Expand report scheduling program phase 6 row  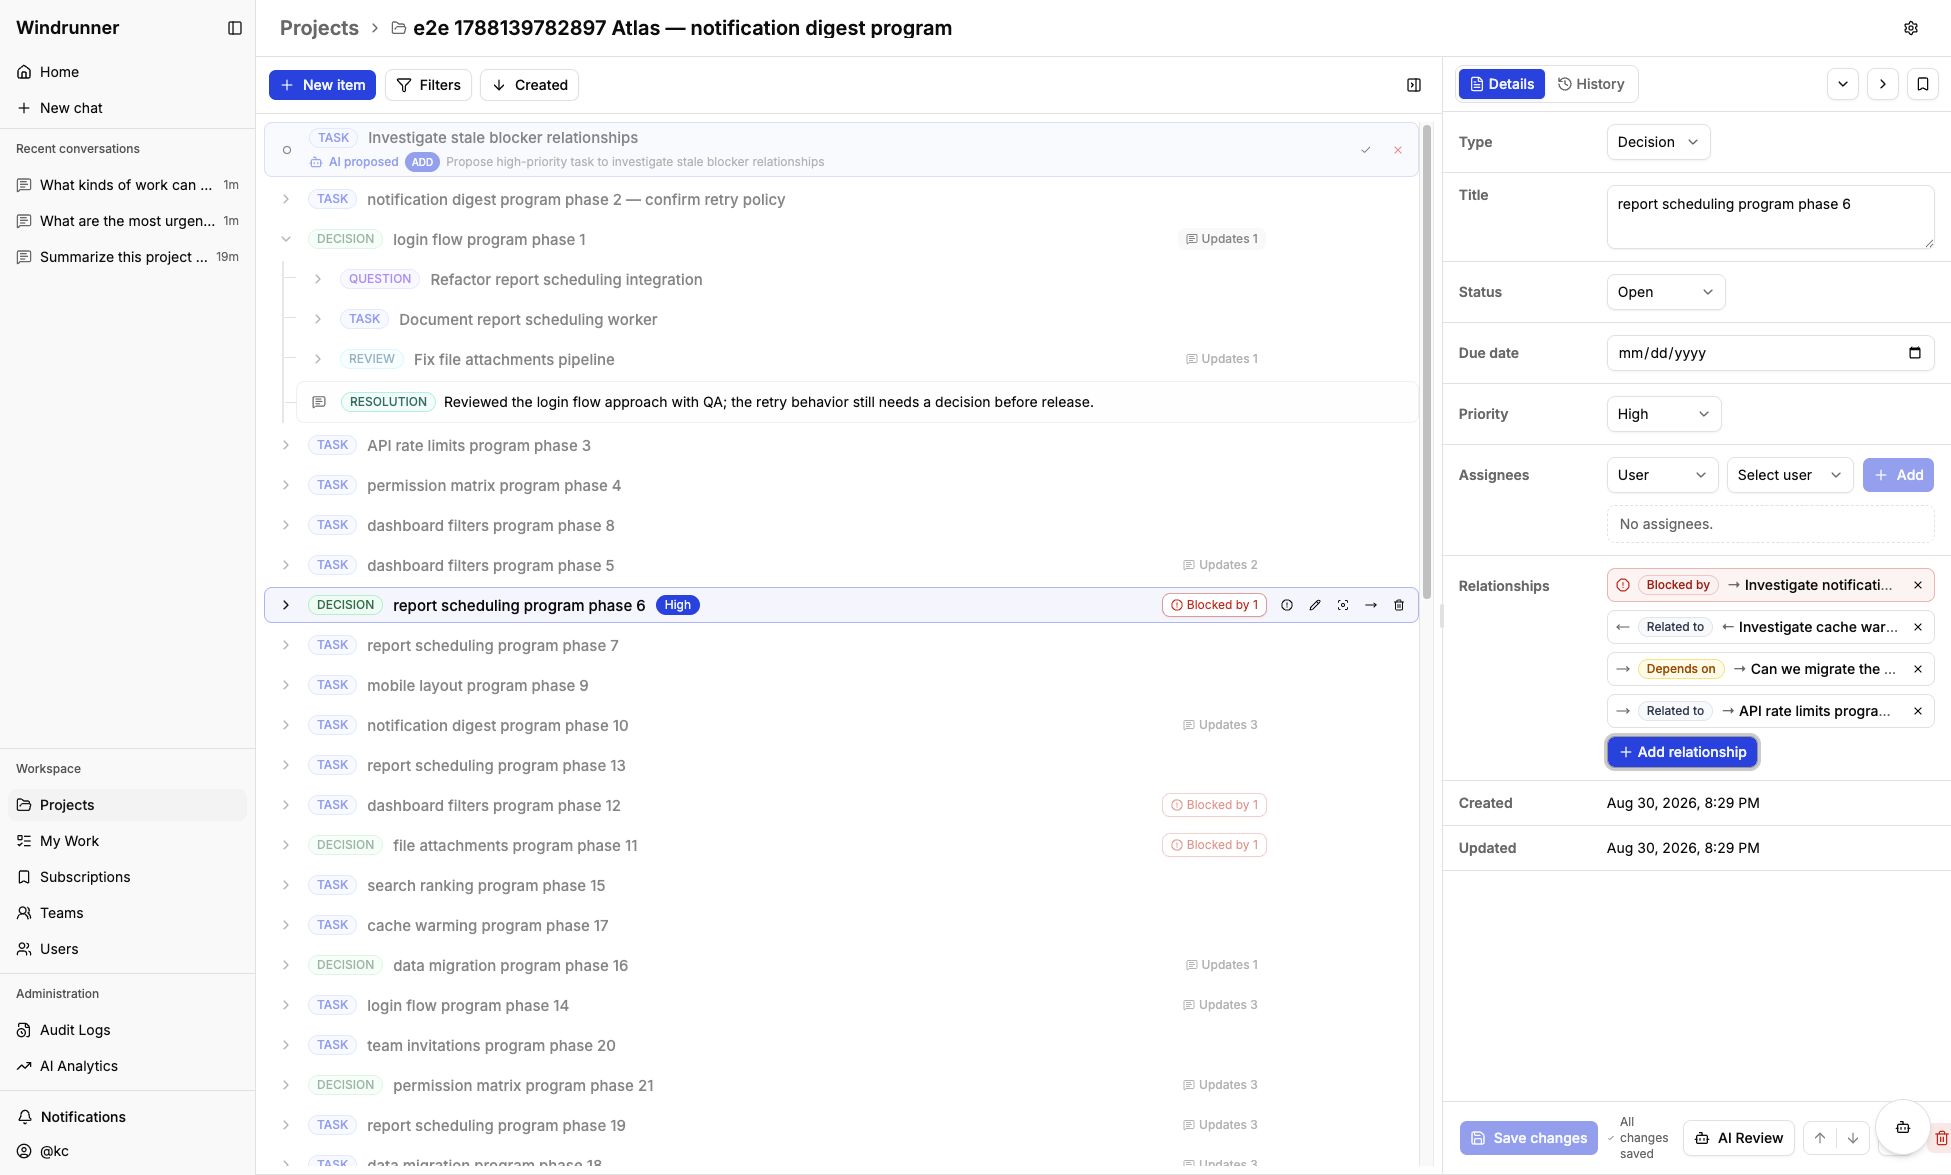[286, 605]
